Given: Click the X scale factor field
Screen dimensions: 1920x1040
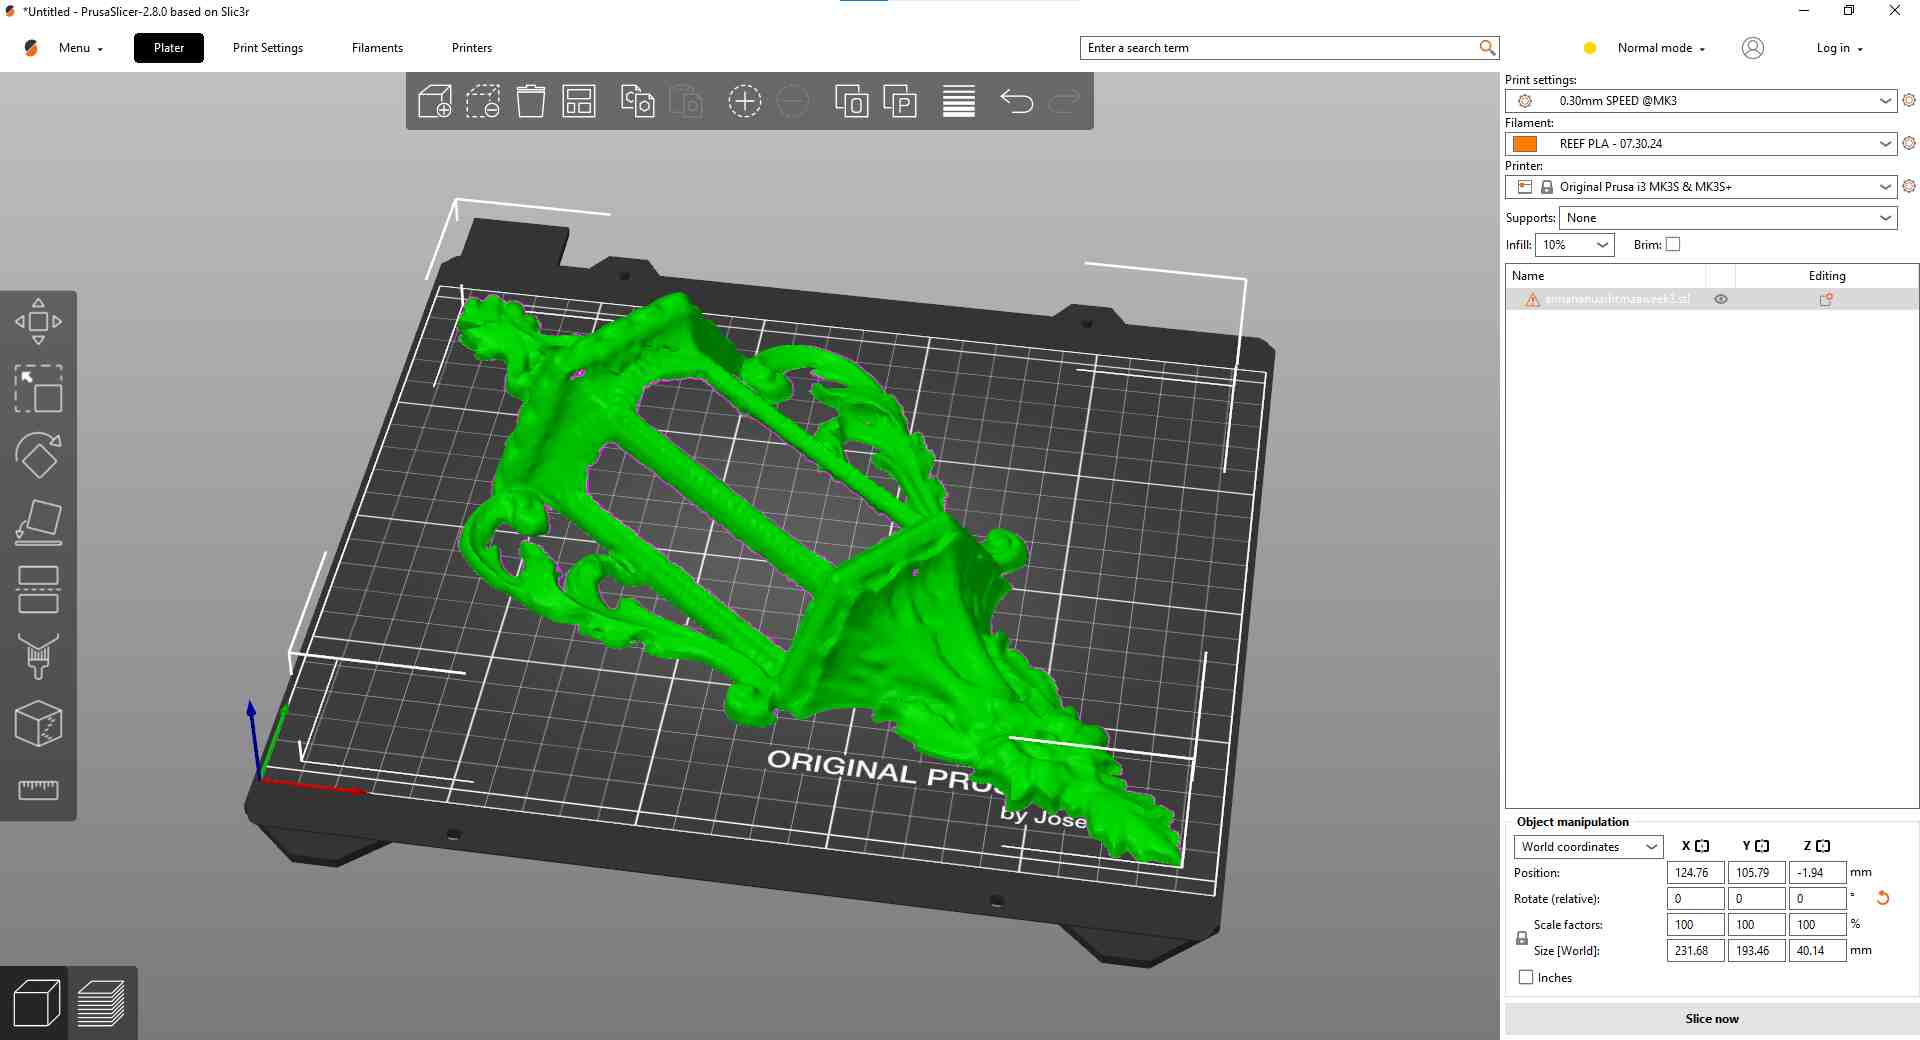Looking at the screenshot, I should (1695, 924).
